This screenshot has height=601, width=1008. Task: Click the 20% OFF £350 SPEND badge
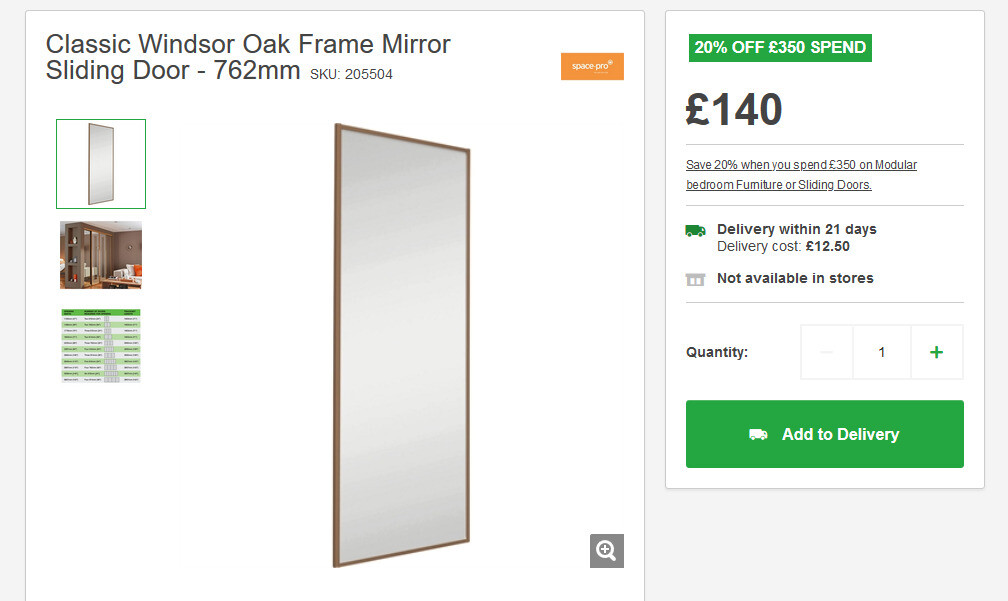click(x=780, y=47)
